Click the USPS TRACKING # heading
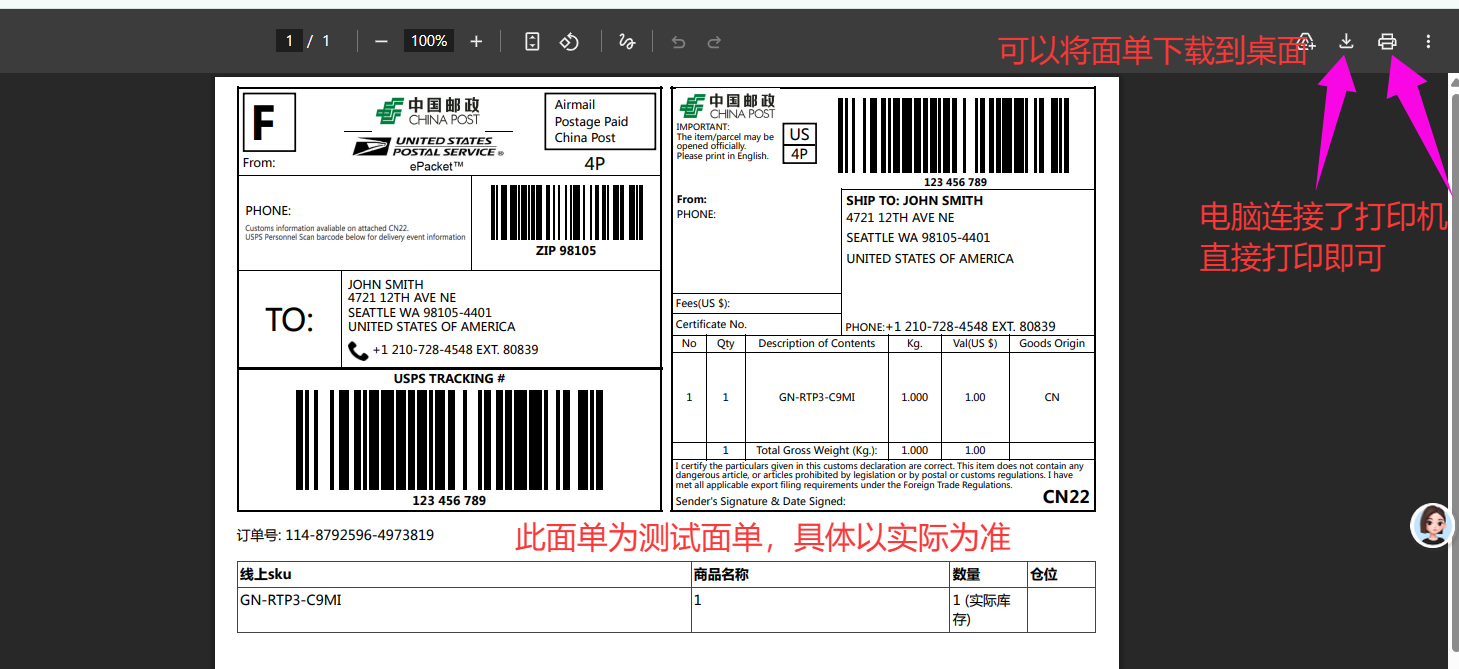The width and height of the screenshot is (1459, 669). [x=449, y=379]
